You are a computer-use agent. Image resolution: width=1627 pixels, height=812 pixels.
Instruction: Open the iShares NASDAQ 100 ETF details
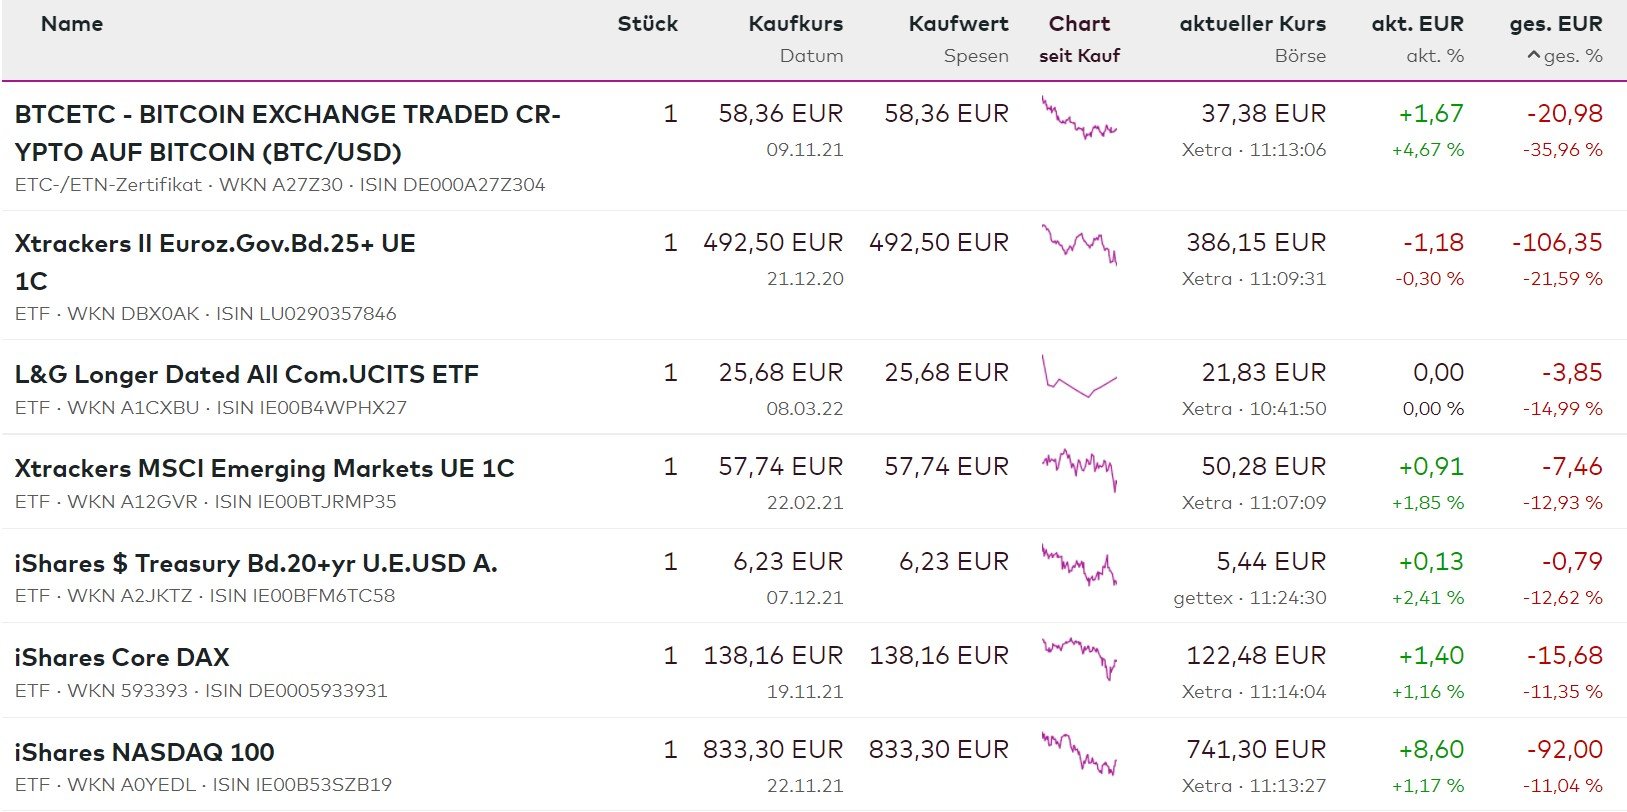[x=144, y=752]
